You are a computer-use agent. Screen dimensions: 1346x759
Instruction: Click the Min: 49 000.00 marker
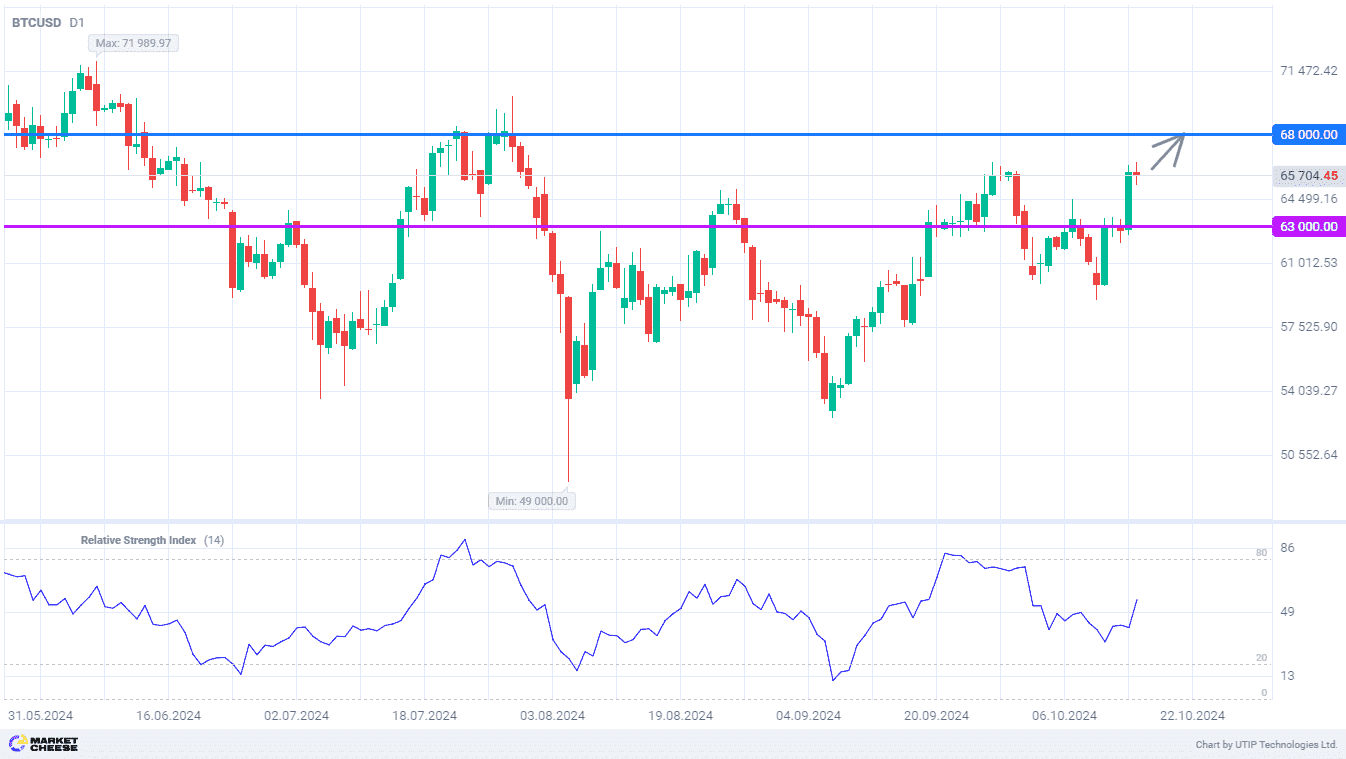(x=532, y=500)
